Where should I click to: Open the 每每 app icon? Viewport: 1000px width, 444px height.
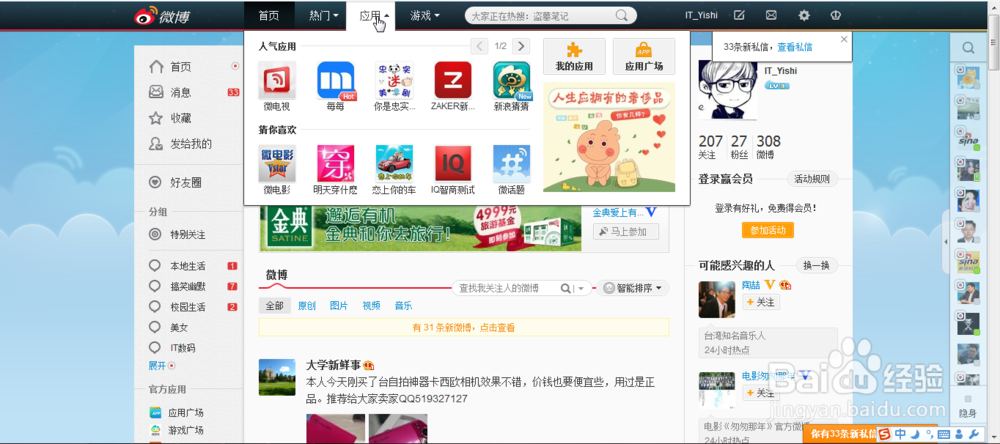coord(335,80)
